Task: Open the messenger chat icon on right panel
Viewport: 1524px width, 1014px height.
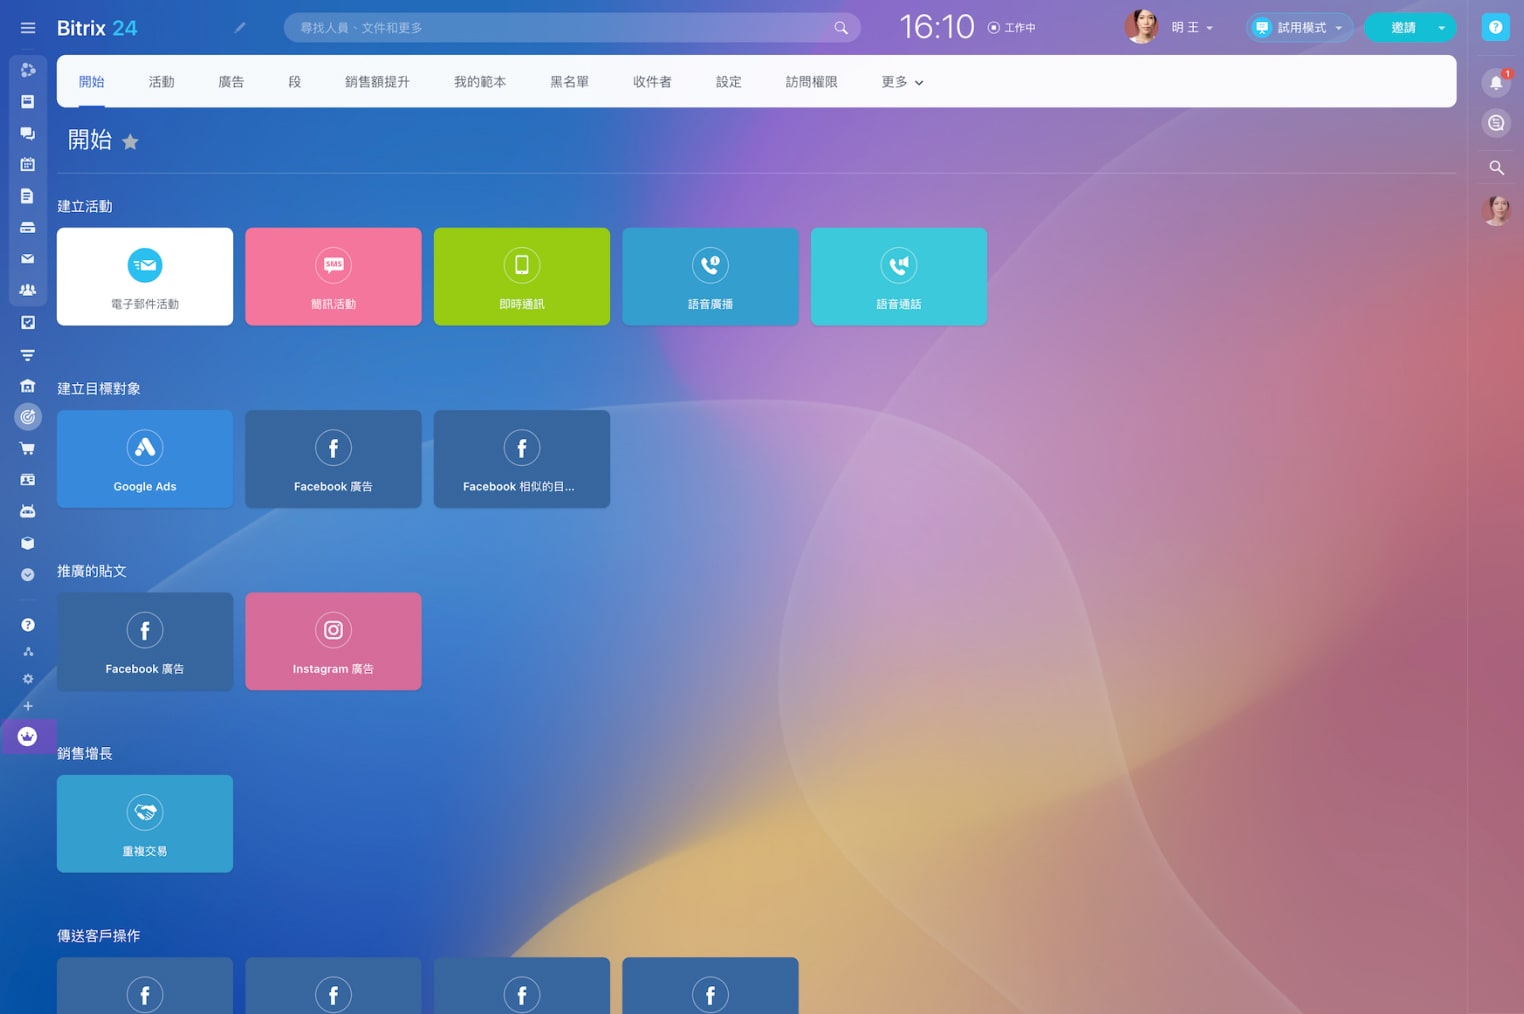Action: [1496, 123]
